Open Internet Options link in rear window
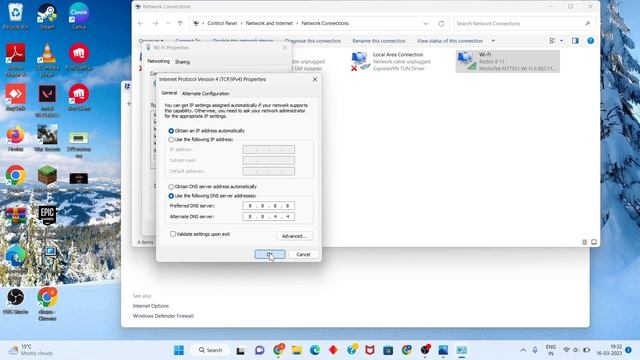Image resolution: width=640 pixels, height=360 pixels. pyautogui.click(x=151, y=306)
